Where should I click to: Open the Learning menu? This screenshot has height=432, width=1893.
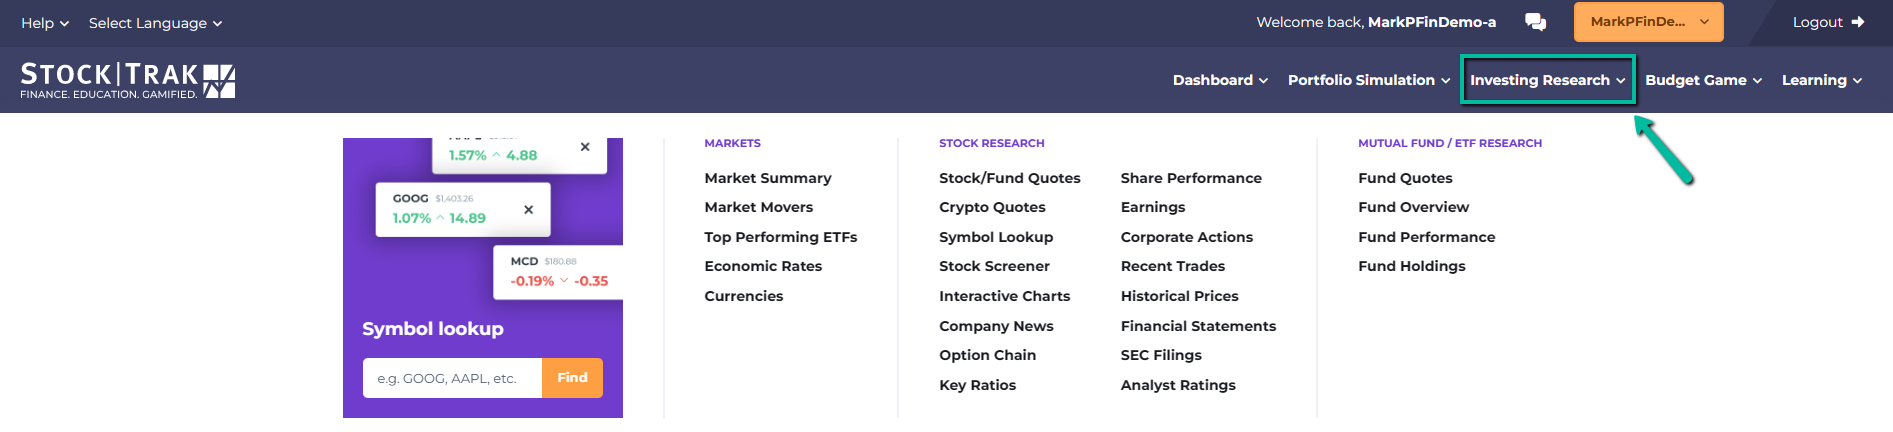click(x=1821, y=80)
